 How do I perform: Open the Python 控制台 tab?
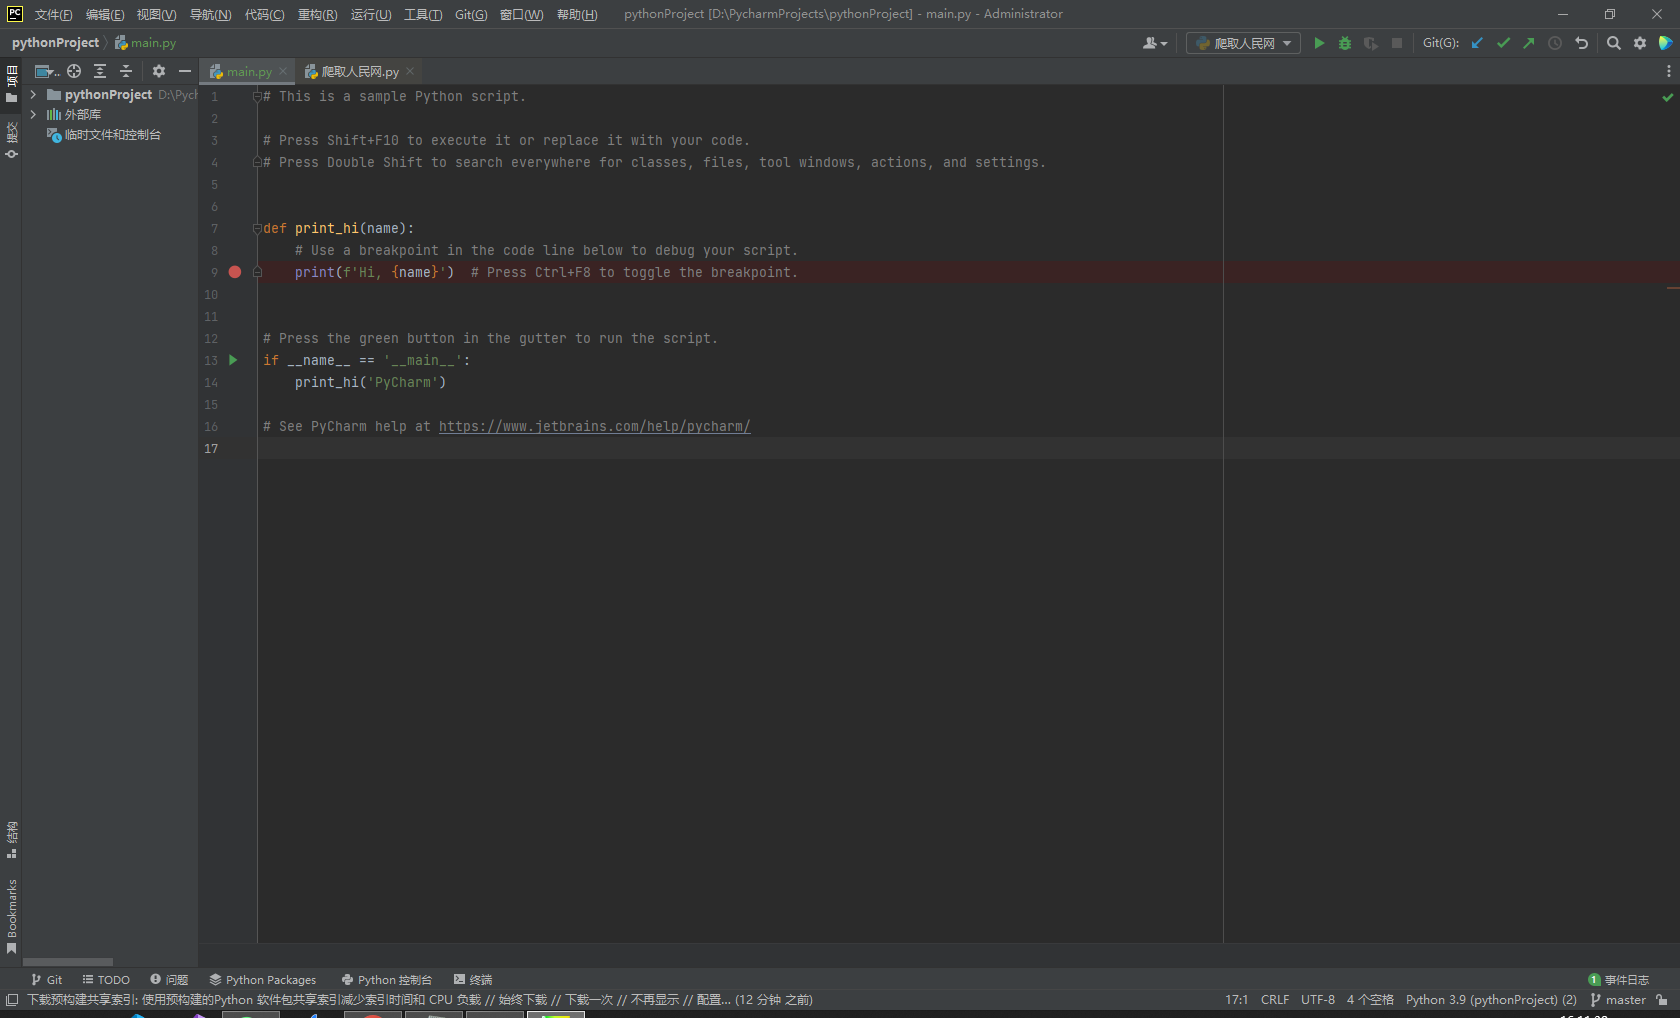pyautogui.click(x=386, y=980)
